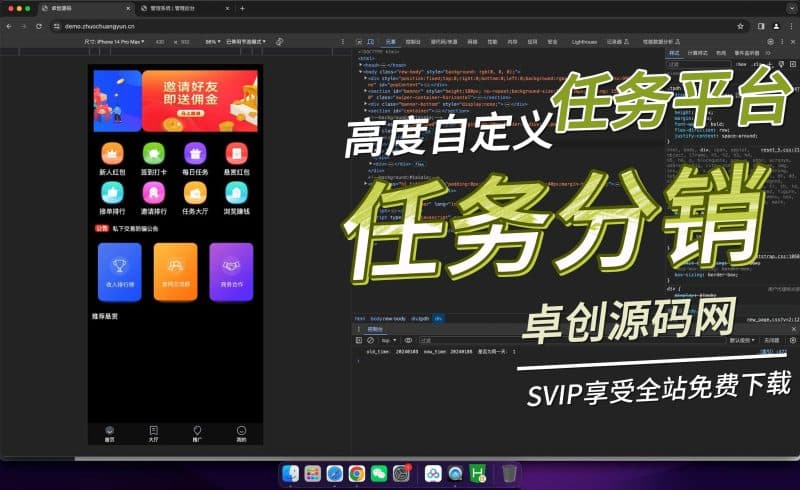Switch to the 管理系统 browser tab

[184, 8]
